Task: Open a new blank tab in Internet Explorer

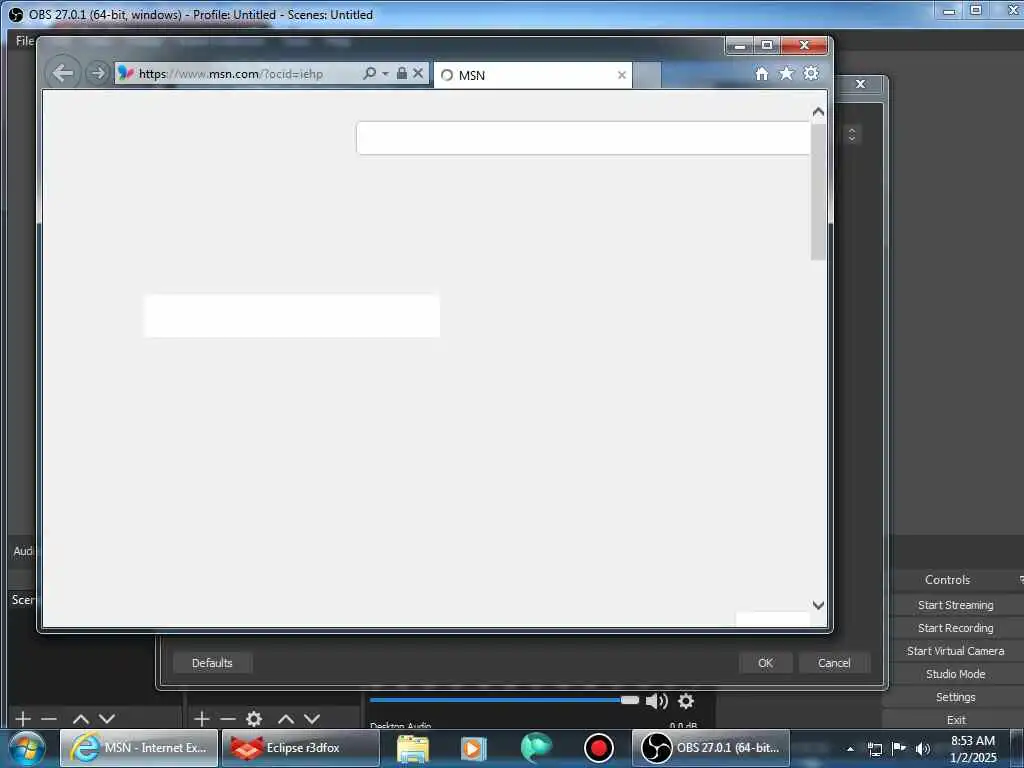Action: [x=647, y=75]
